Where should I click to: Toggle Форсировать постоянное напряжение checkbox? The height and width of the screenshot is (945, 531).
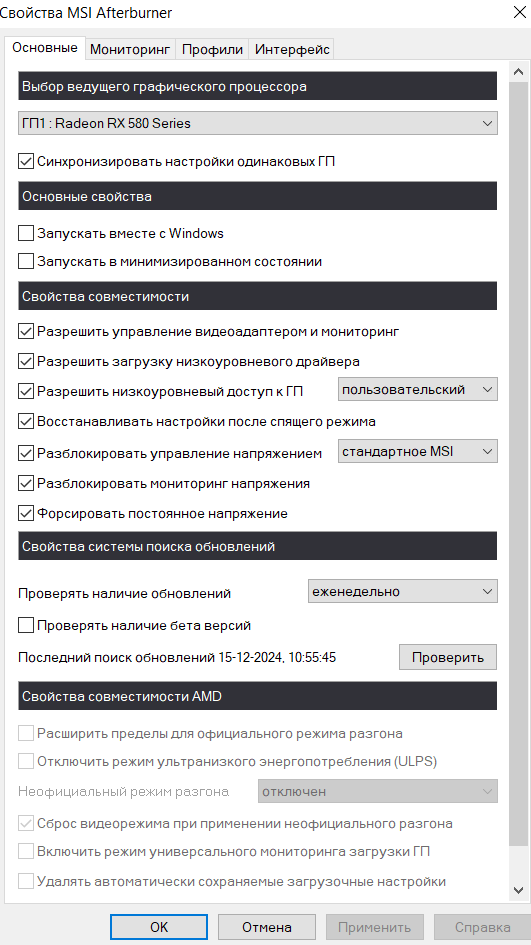pyautogui.click(x=26, y=513)
